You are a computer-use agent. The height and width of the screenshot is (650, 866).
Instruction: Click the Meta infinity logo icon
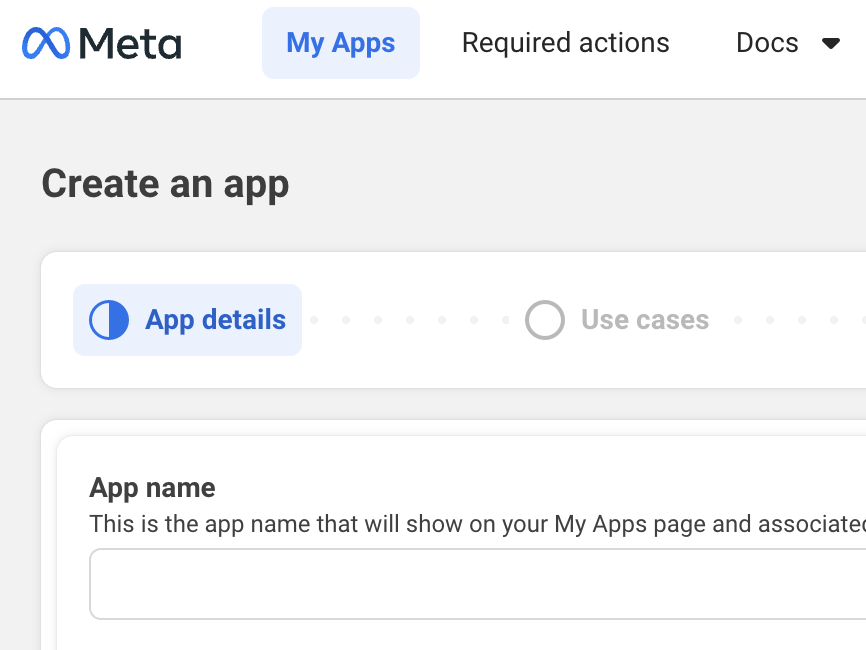click(47, 43)
